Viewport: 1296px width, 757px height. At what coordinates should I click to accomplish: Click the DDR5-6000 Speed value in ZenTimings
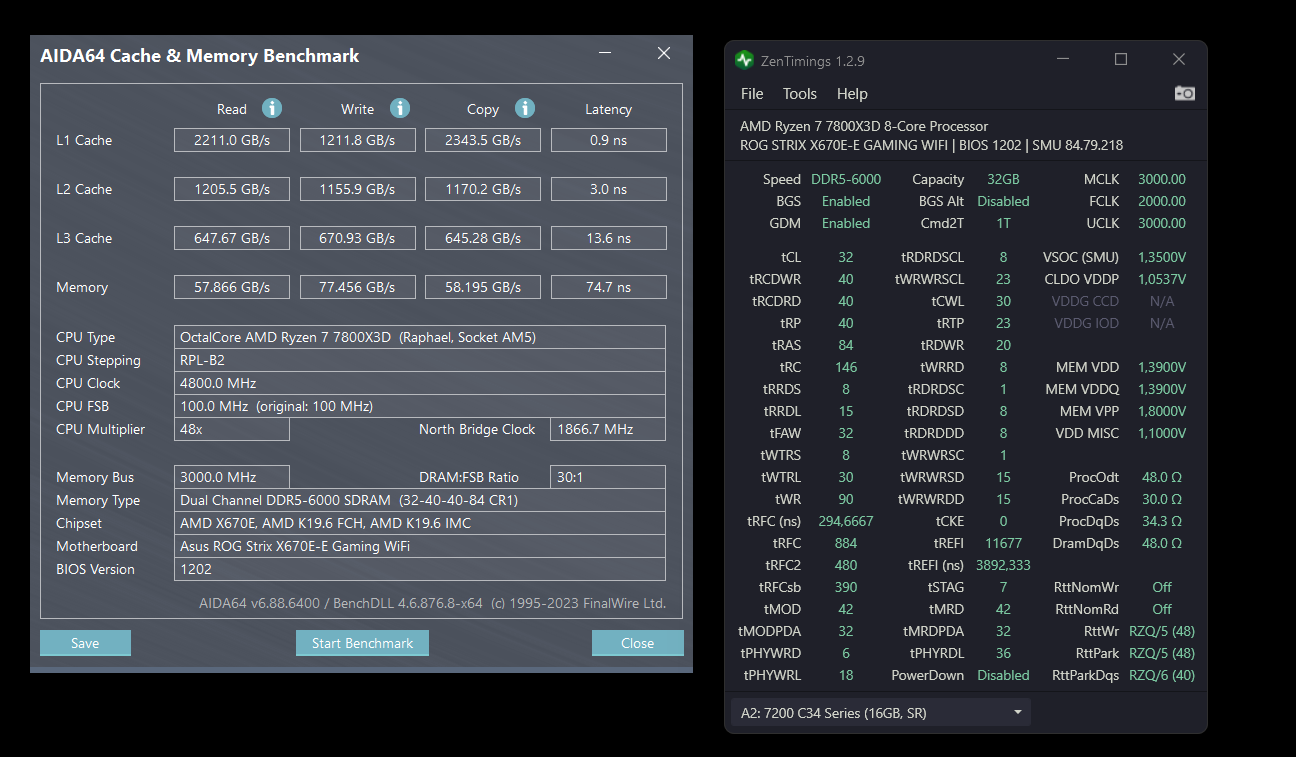pyautogui.click(x=846, y=179)
